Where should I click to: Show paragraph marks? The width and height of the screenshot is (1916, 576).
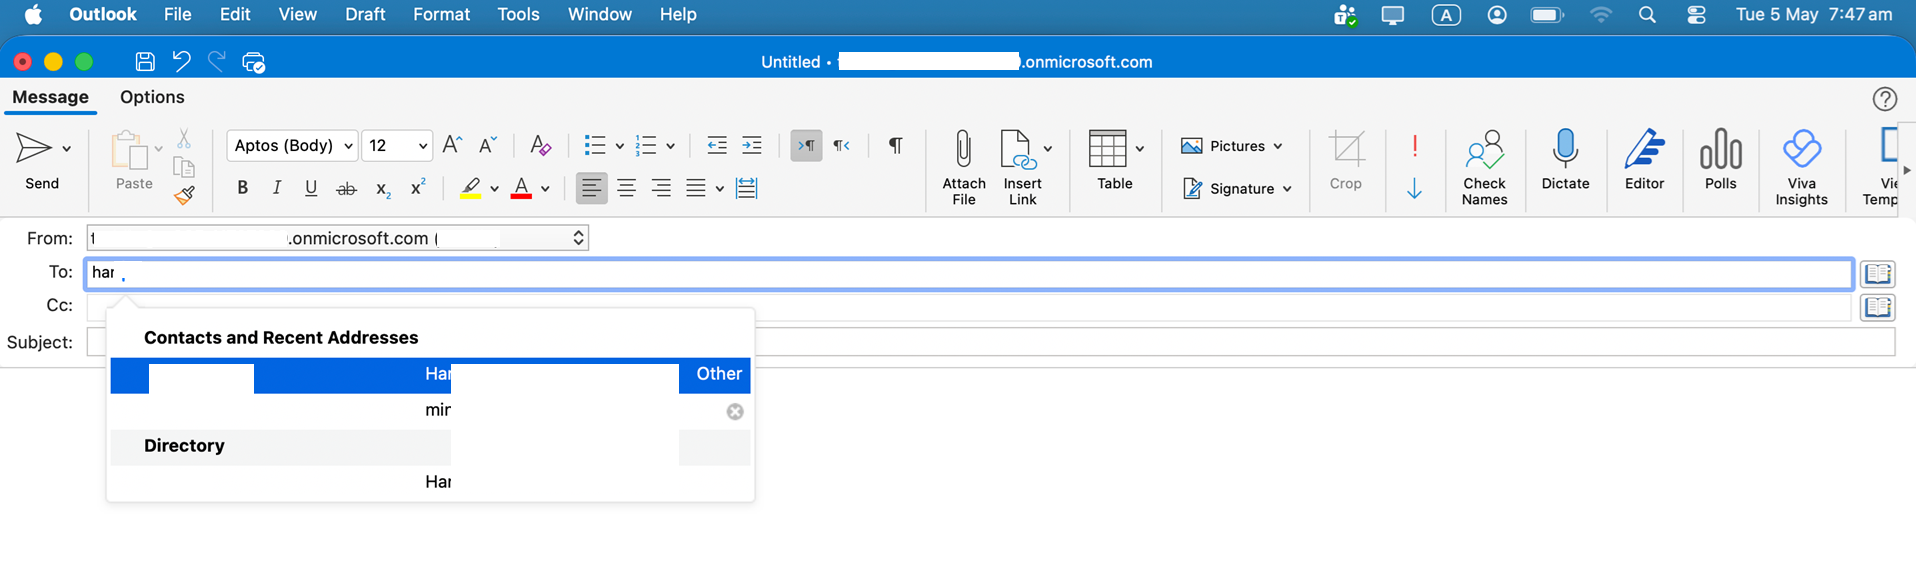tap(896, 146)
